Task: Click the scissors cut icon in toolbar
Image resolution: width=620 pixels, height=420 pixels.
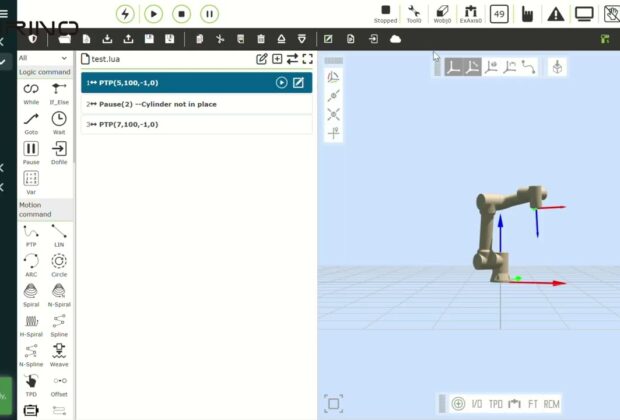Action: coord(220,39)
